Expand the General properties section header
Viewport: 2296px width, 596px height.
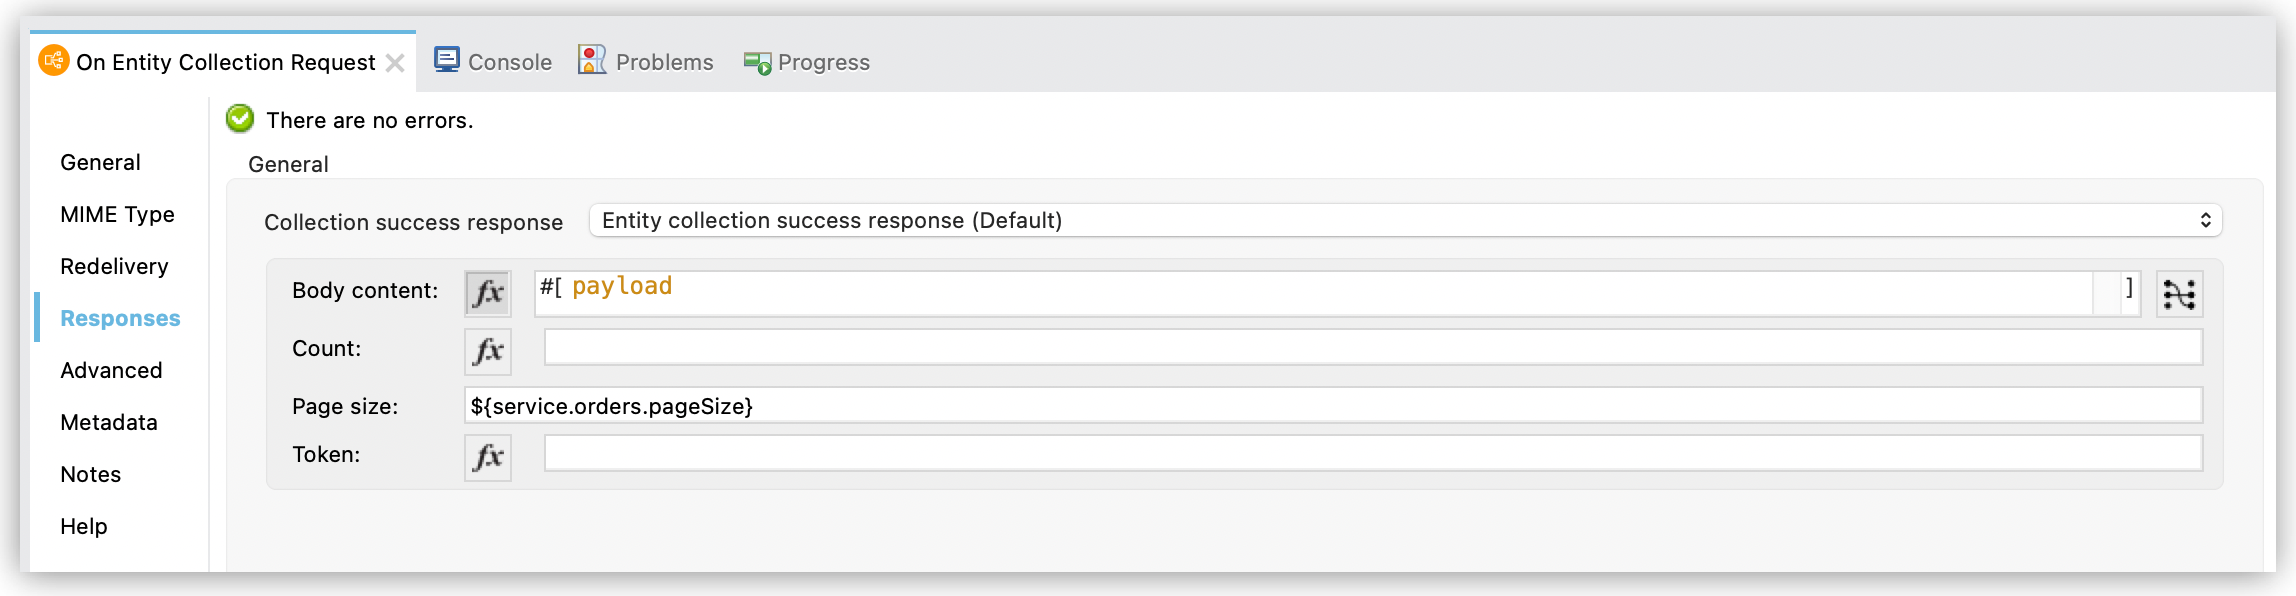click(289, 164)
